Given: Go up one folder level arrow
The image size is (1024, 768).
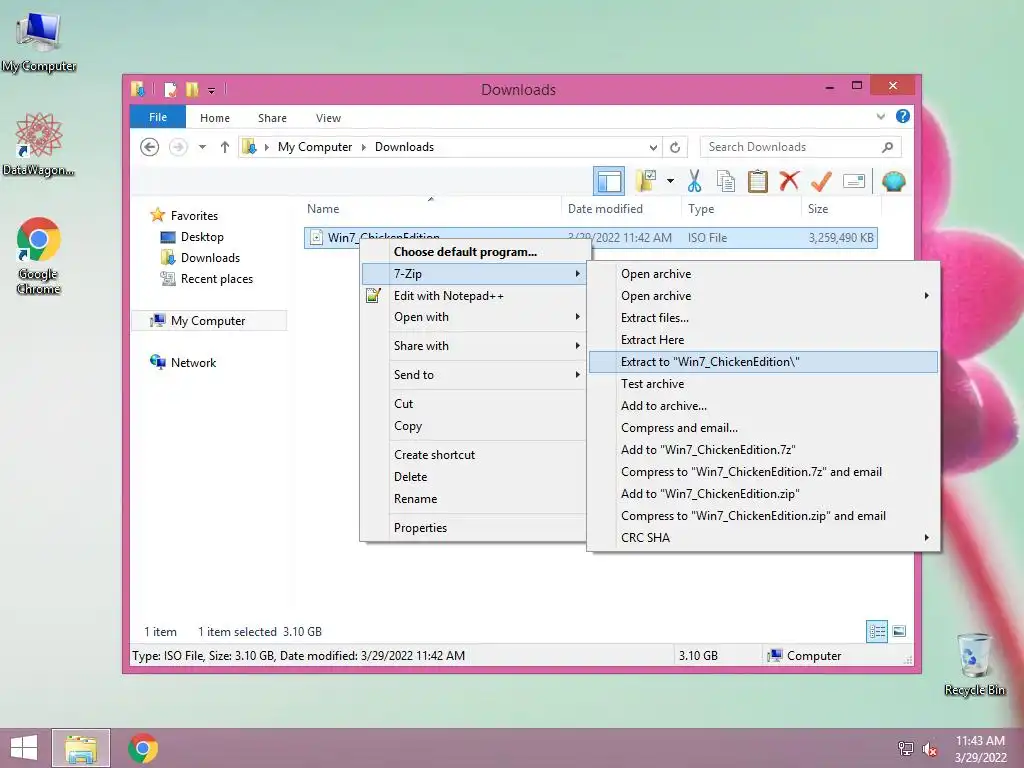Looking at the screenshot, I should pyautogui.click(x=225, y=147).
